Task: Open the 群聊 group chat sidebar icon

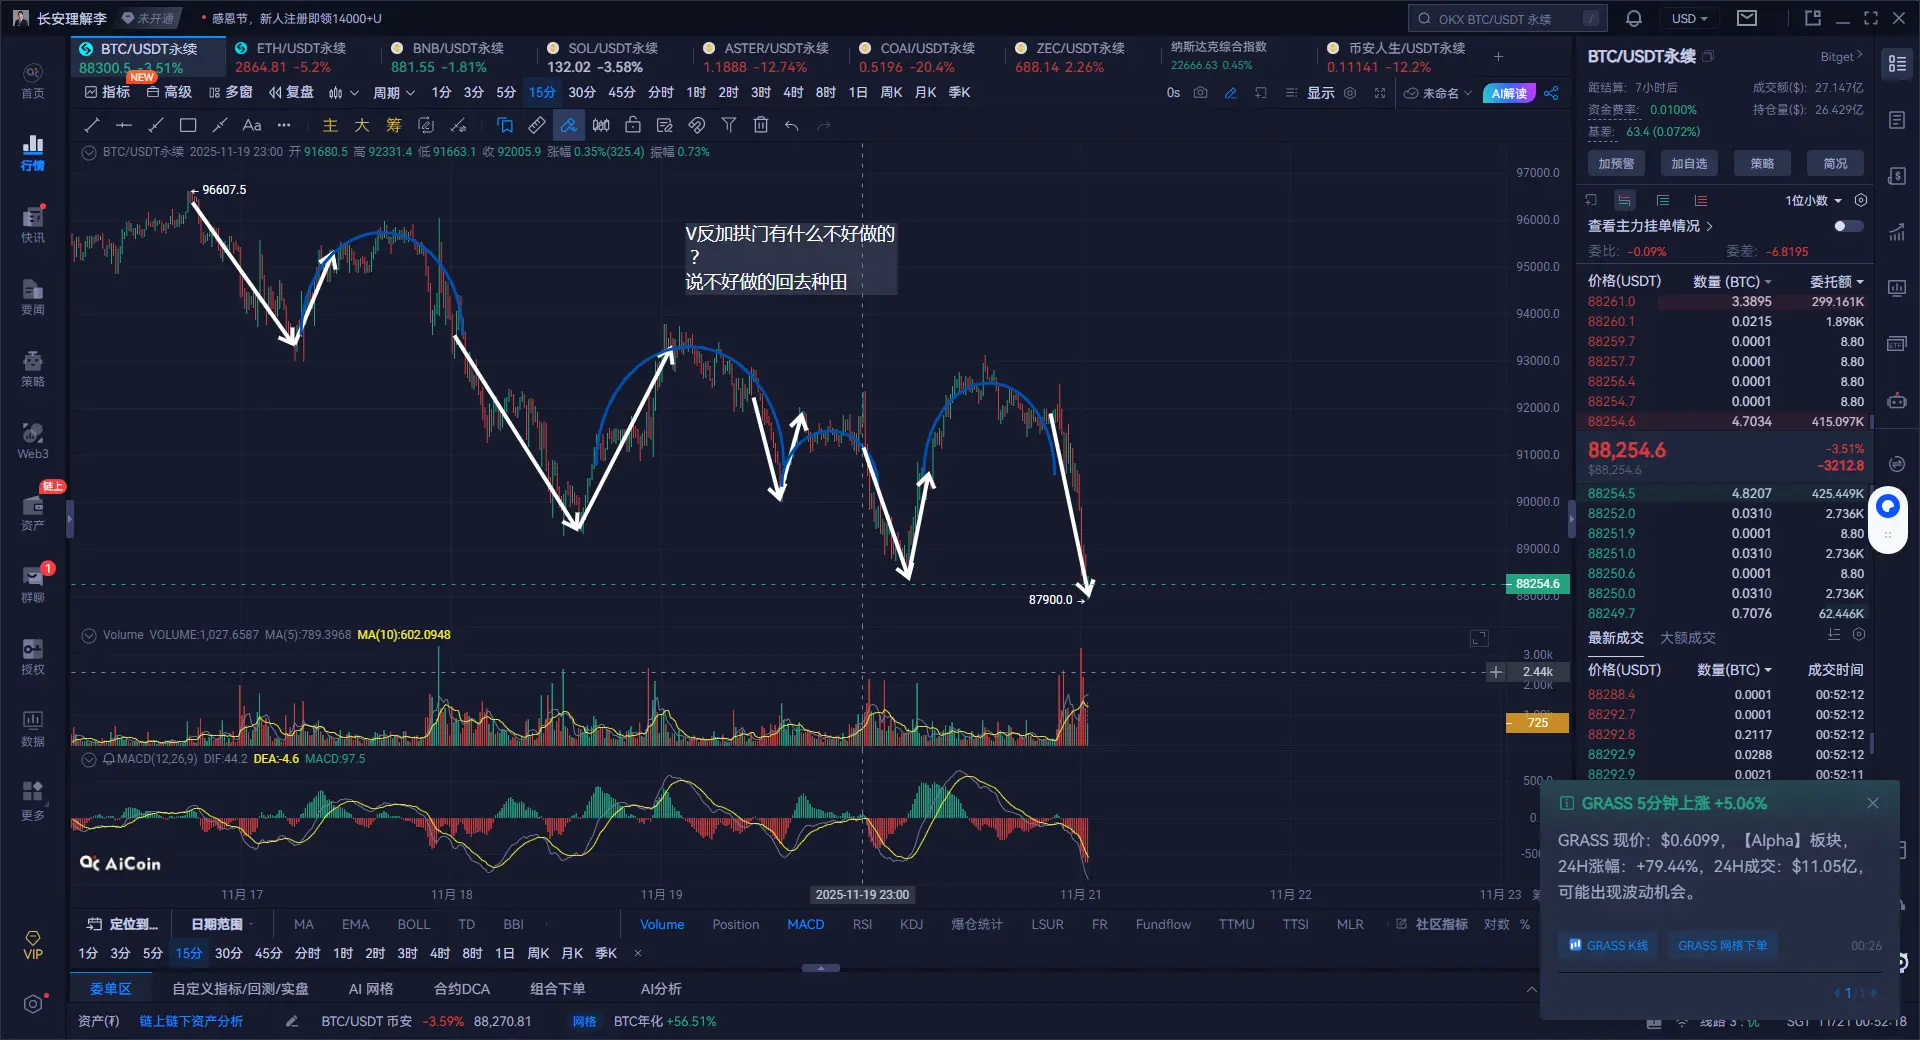Action: (x=33, y=585)
